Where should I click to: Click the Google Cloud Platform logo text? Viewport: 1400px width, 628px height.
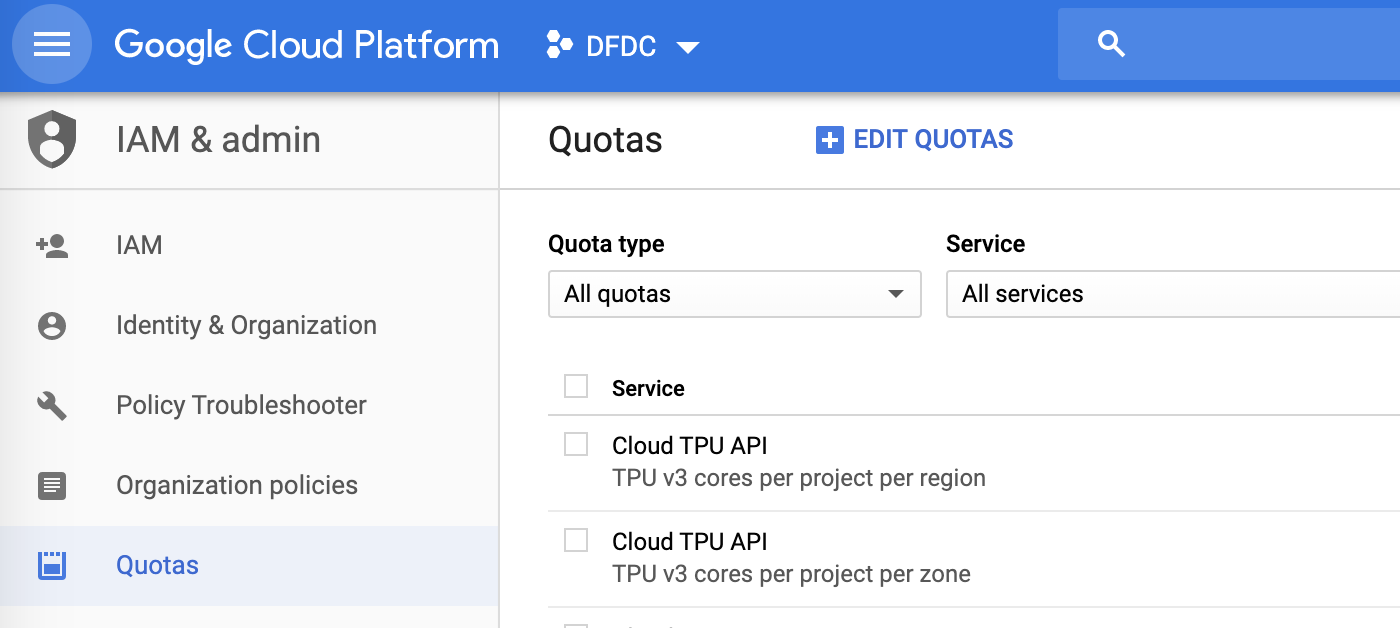307,45
